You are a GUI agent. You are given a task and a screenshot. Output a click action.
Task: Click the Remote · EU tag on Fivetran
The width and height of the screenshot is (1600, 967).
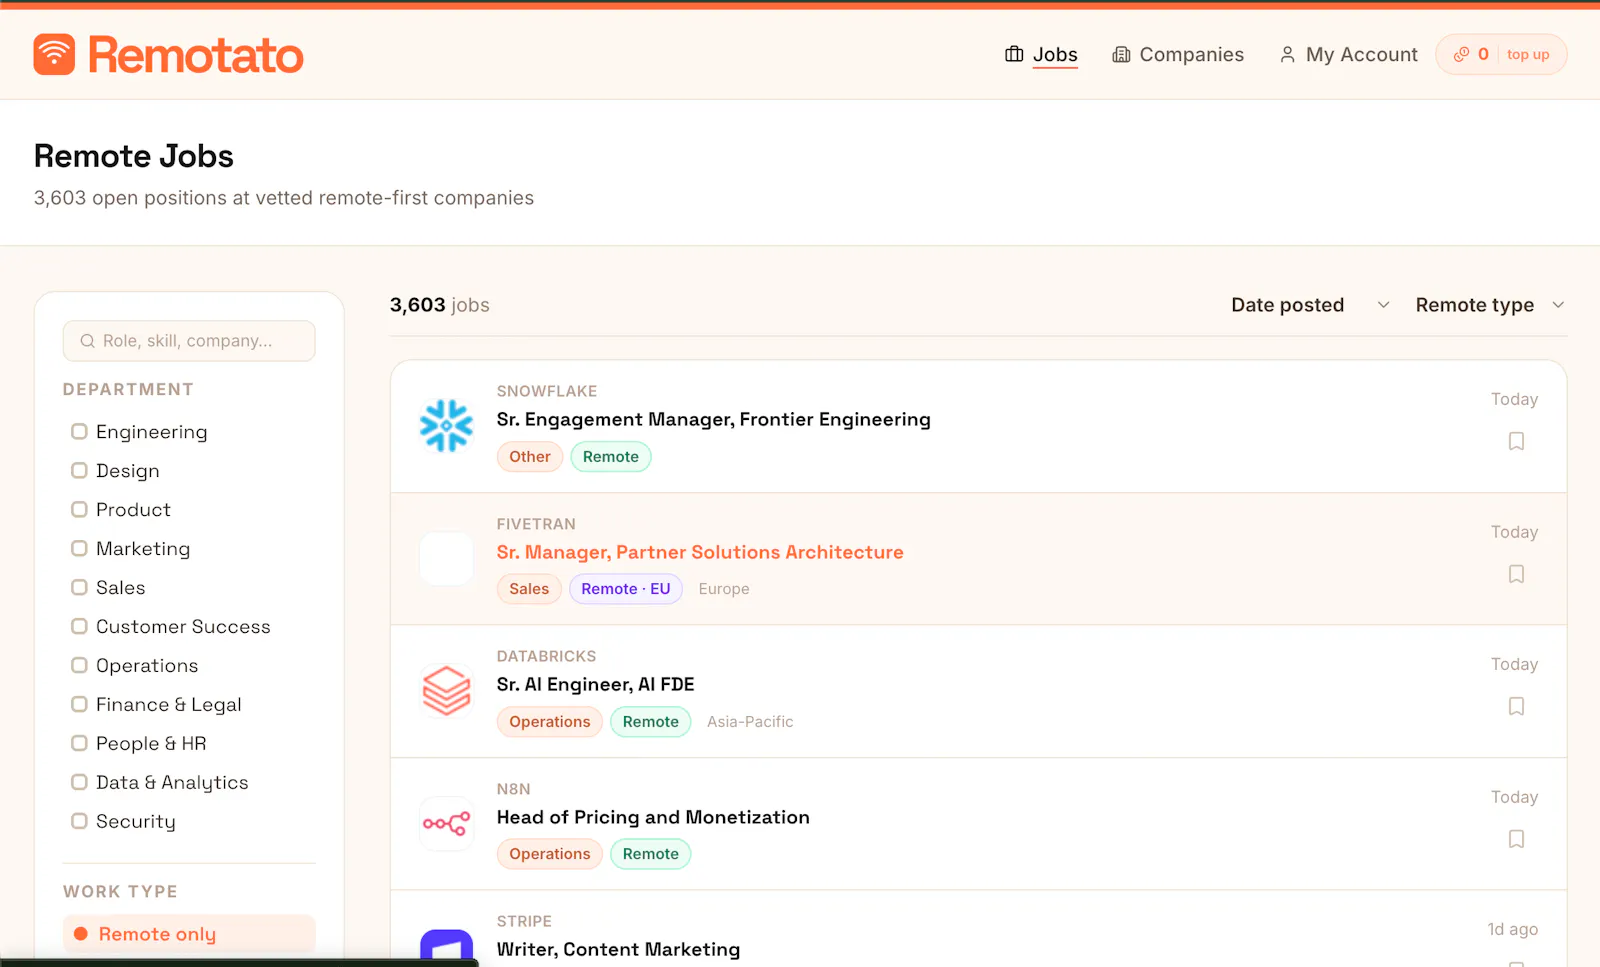click(626, 589)
